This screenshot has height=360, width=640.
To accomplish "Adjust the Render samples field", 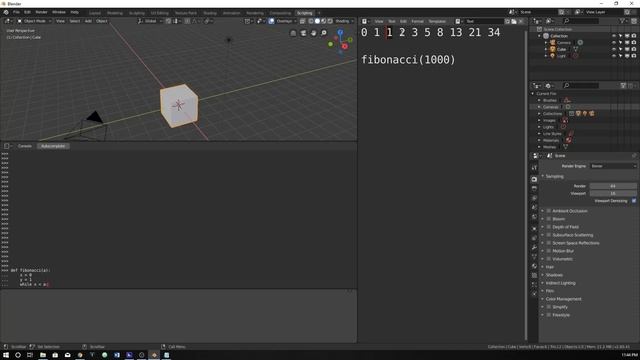I will (x=613, y=186).
